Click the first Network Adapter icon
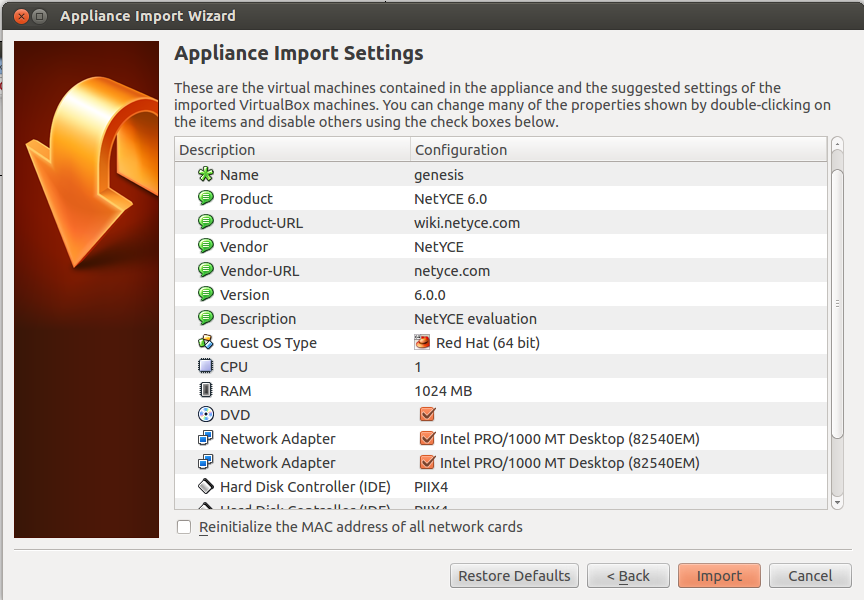Image resolution: width=864 pixels, height=600 pixels. pos(206,439)
